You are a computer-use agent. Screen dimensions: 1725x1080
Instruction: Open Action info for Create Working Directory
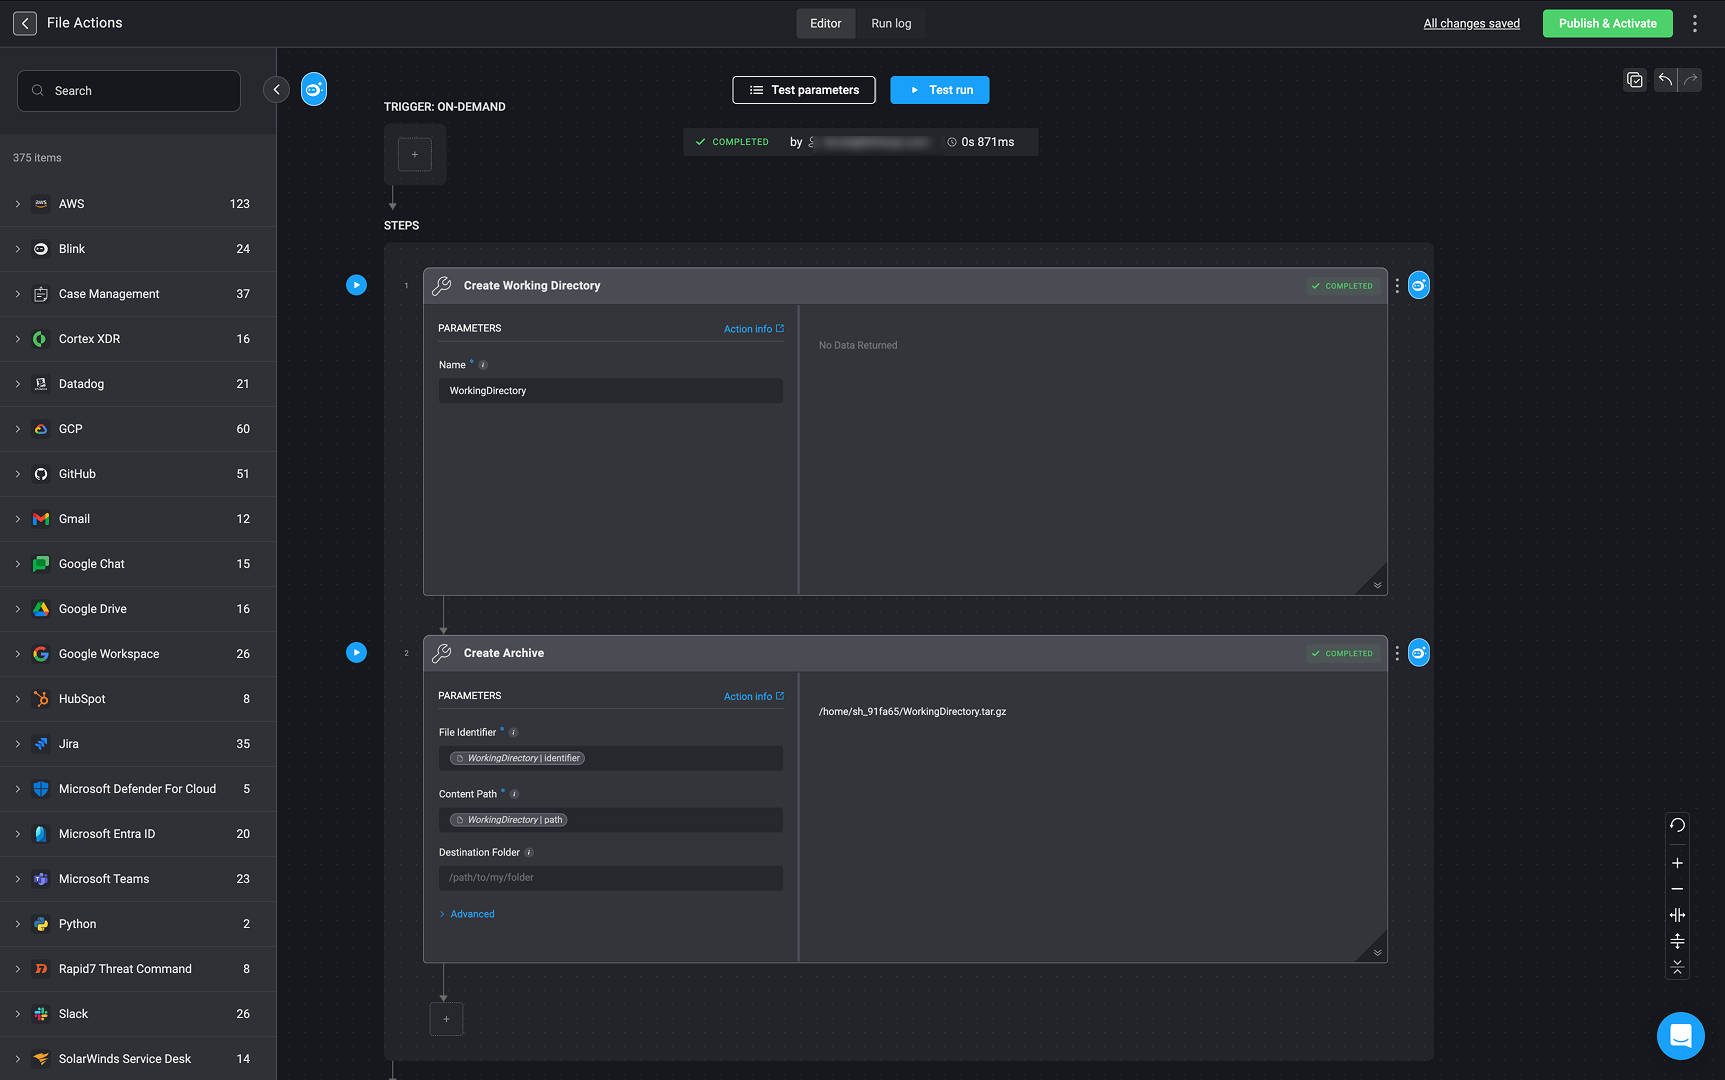(x=754, y=329)
